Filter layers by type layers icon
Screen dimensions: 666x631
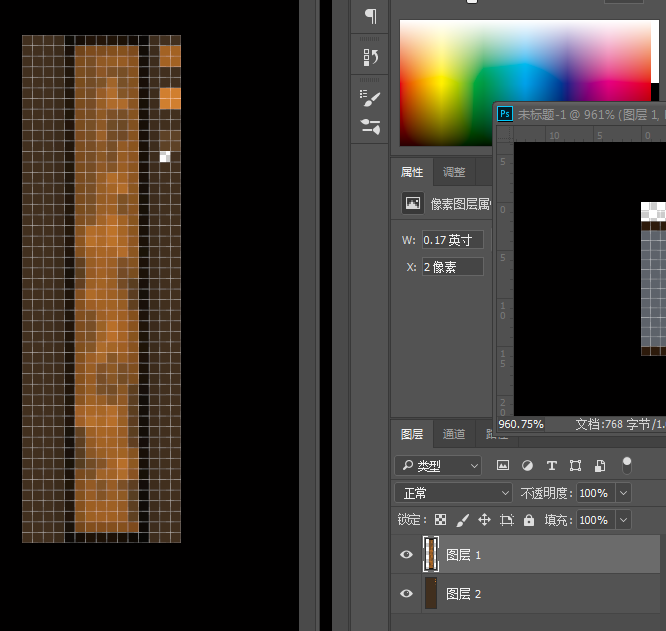[x=552, y=466]
